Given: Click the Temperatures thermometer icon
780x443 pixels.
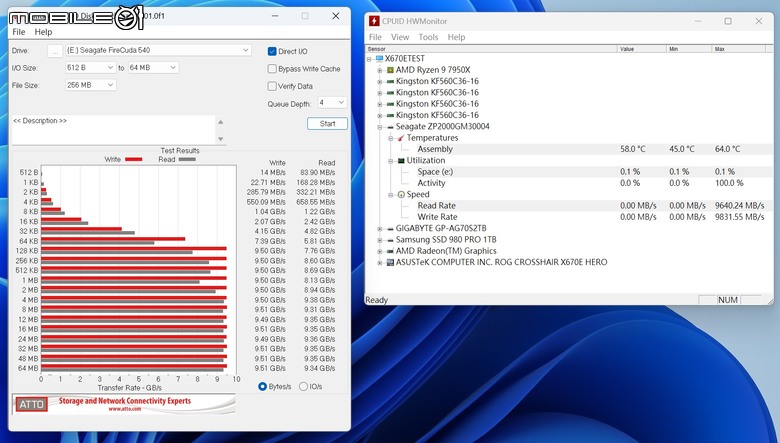Looking at the screenshot, I should pos(401,138).
